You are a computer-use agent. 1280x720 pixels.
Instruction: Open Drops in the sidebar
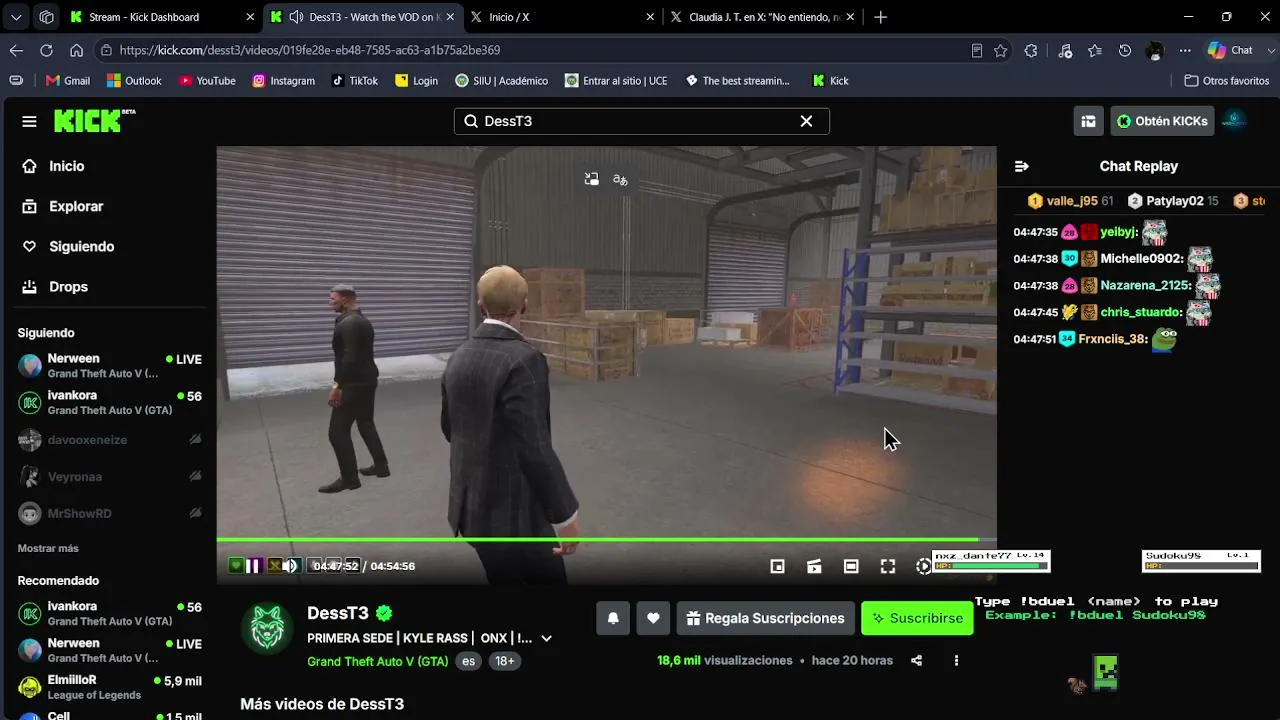tap(68, 286)
